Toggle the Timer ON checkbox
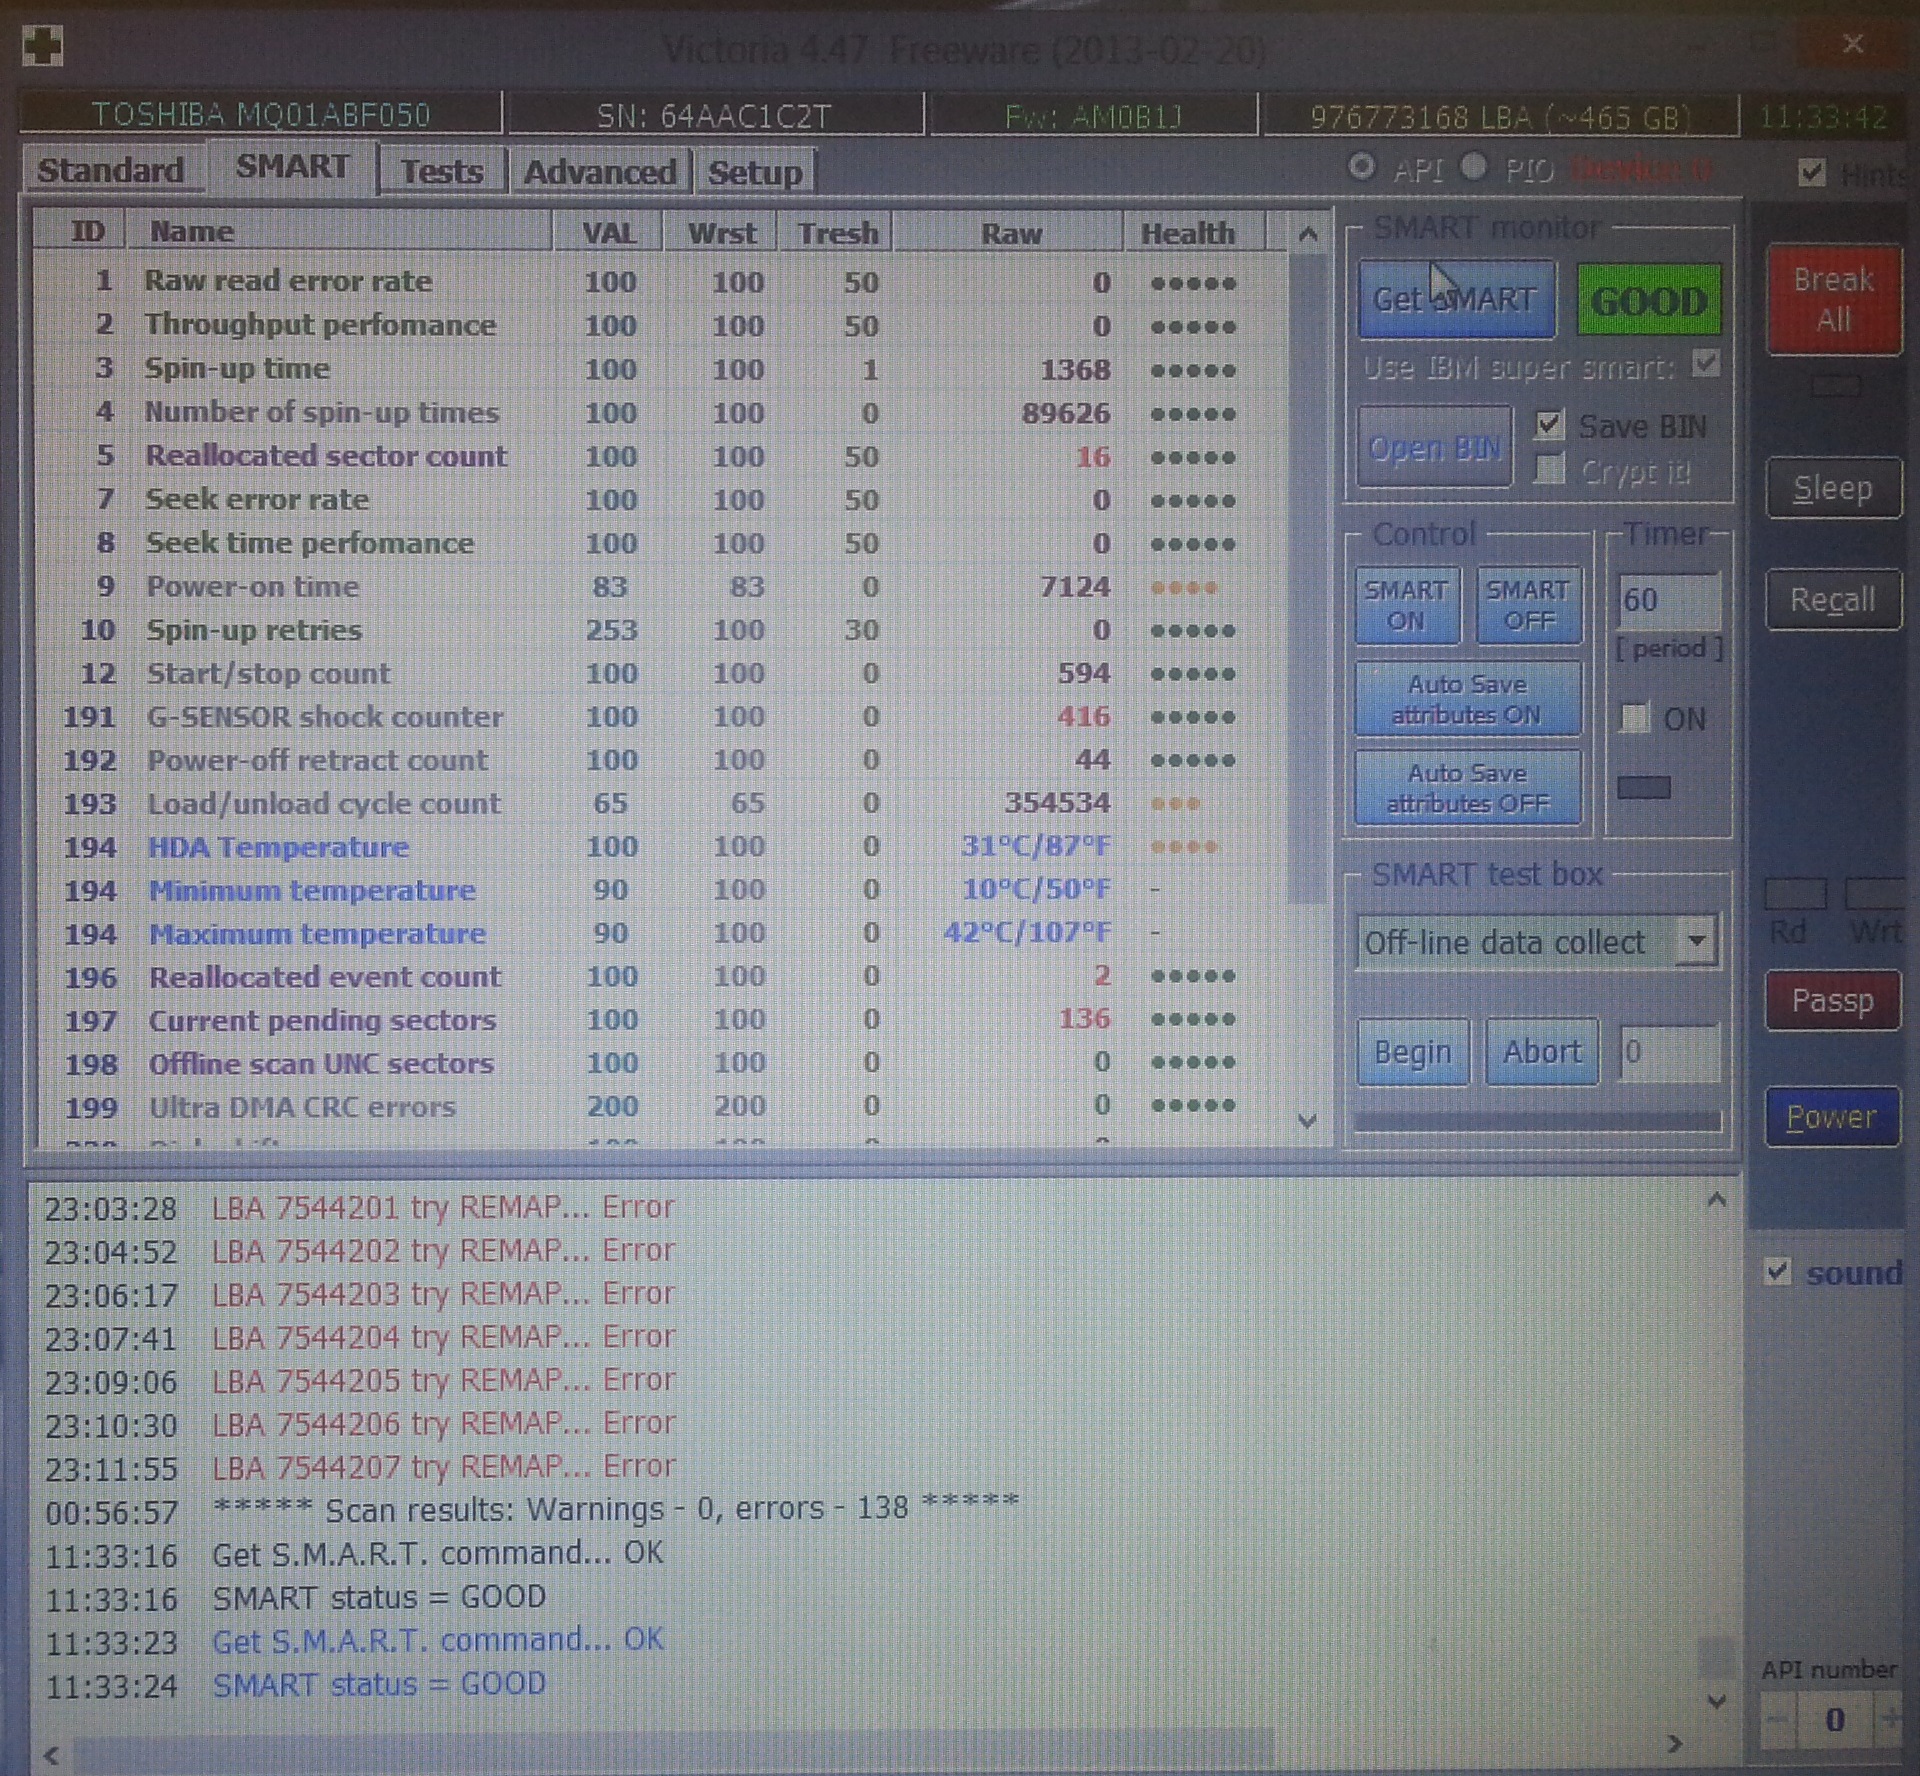1920x1776 pixels. 1635,717
